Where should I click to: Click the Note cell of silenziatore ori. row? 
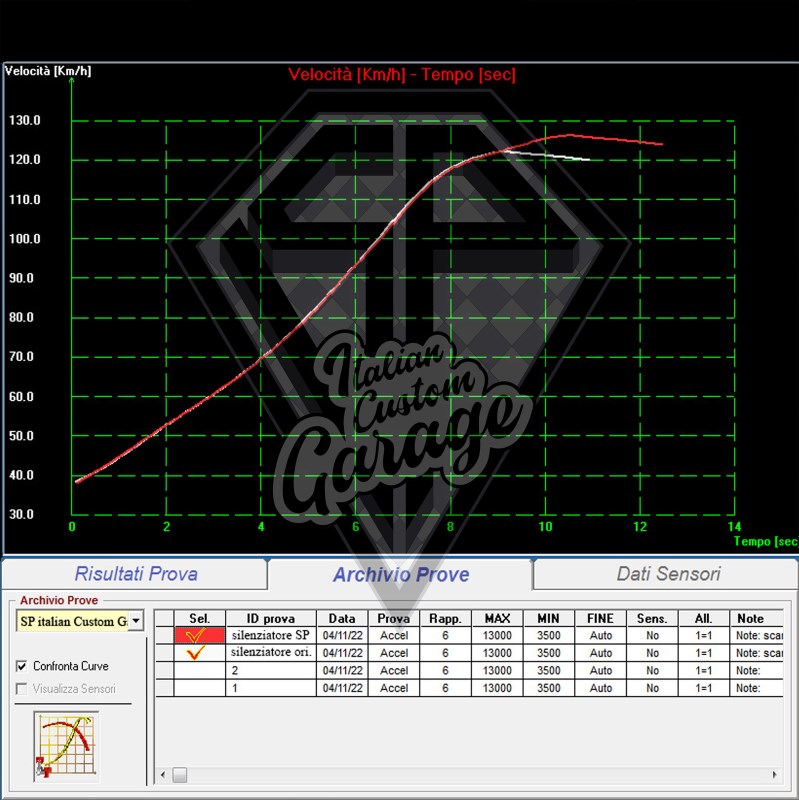coord(757,653)
